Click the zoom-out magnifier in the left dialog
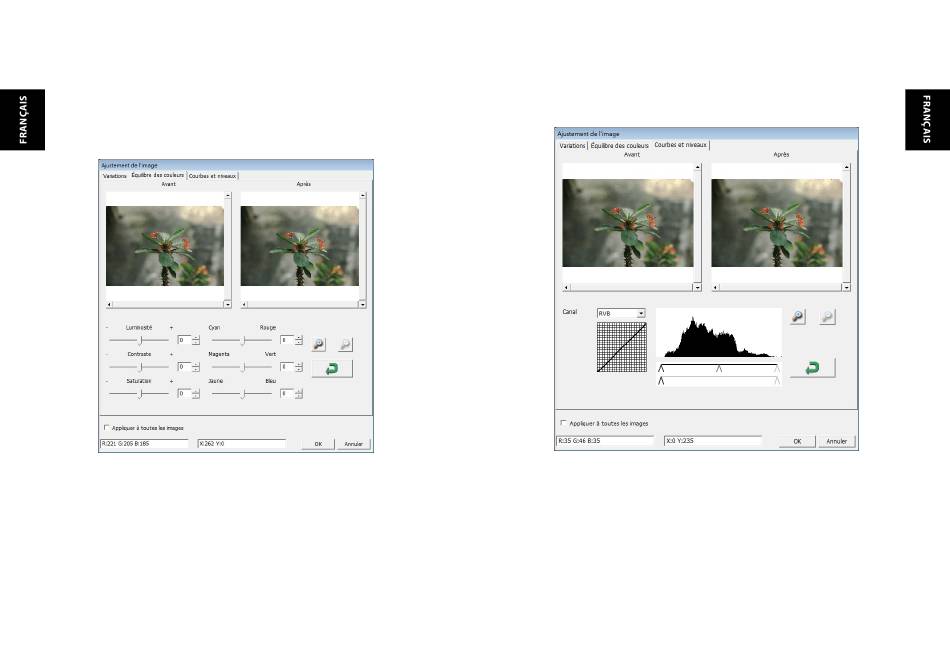The height and width of the screenshot is (669, 950). coord(345,345)
